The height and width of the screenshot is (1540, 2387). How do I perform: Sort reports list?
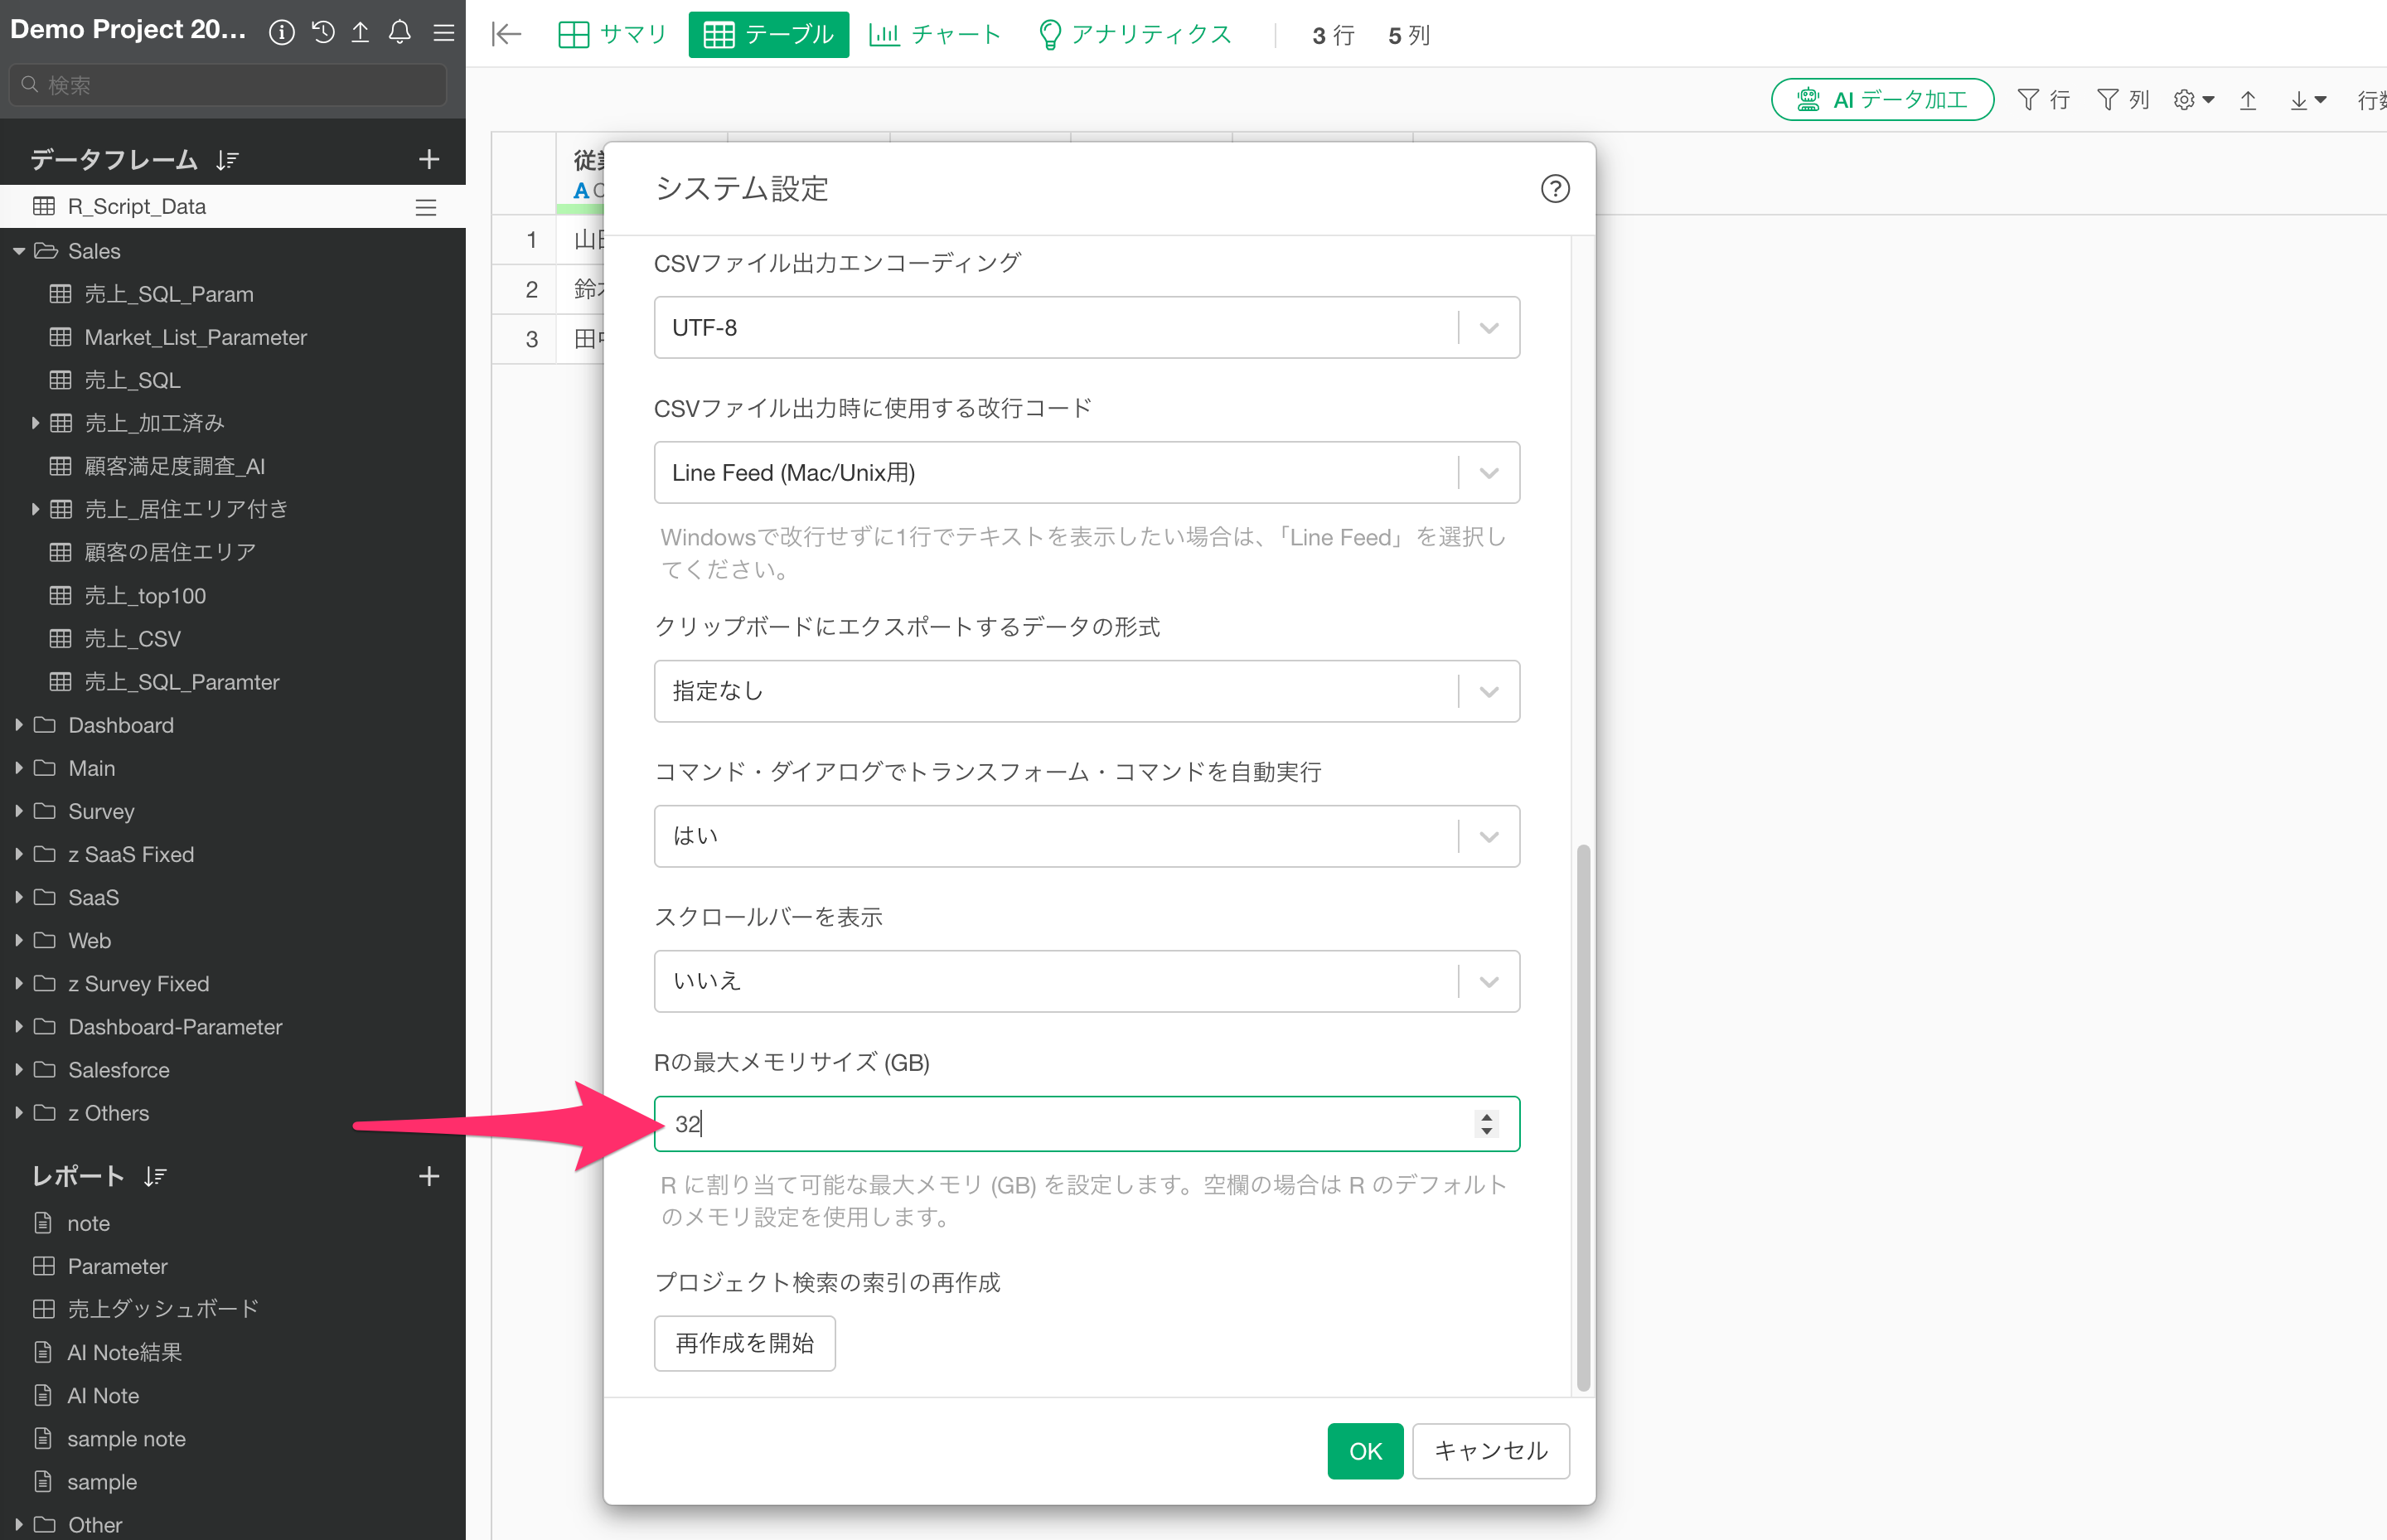155,1176
